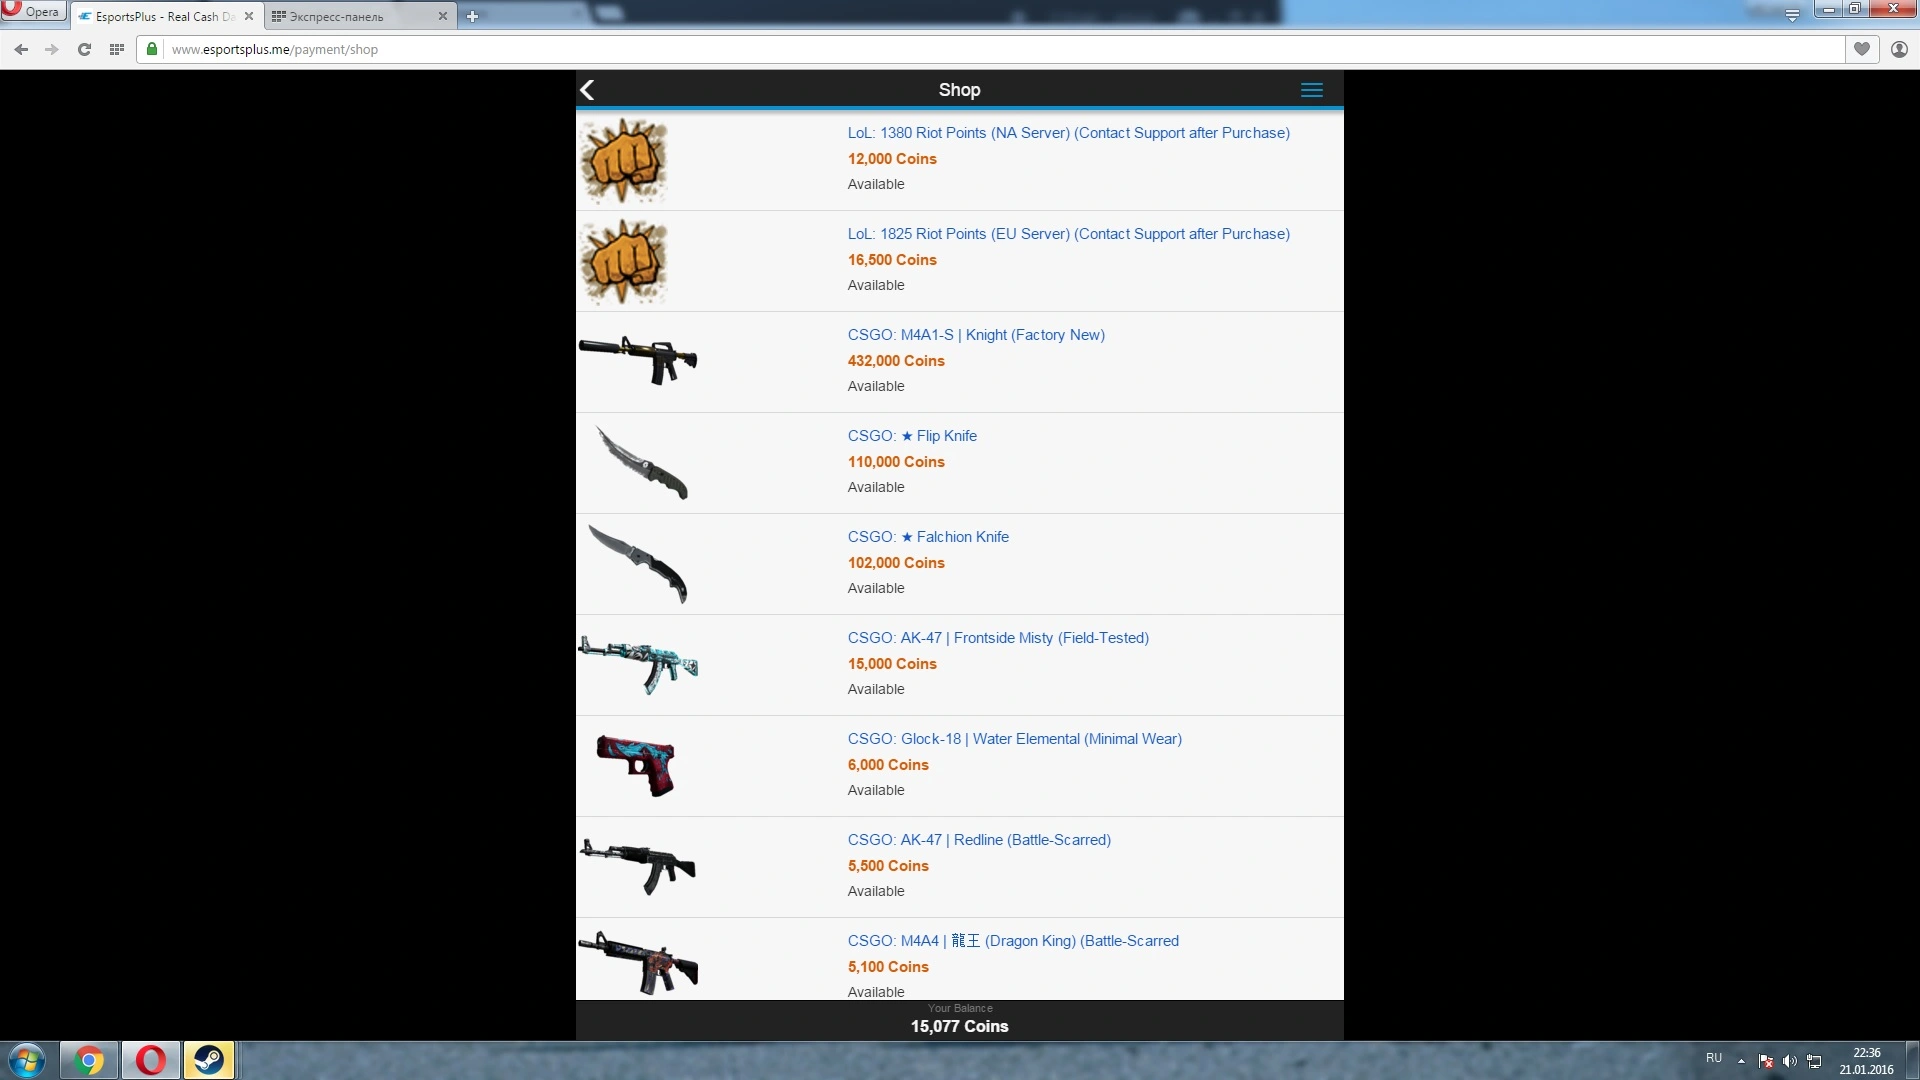This screenshot has height=1080, width=1920.
Task: Open the Falchion Knife item link
Action: click(x=928, y=537)
